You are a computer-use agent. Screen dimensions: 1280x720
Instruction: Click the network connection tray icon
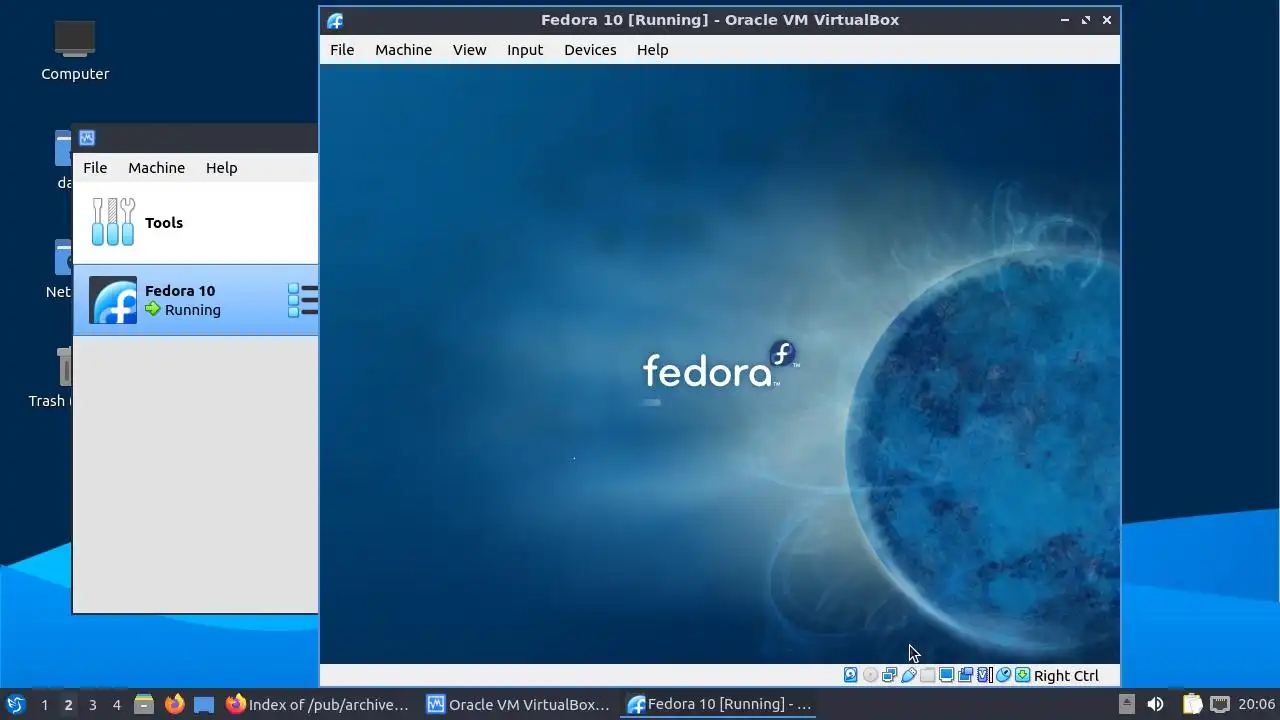1219,704
